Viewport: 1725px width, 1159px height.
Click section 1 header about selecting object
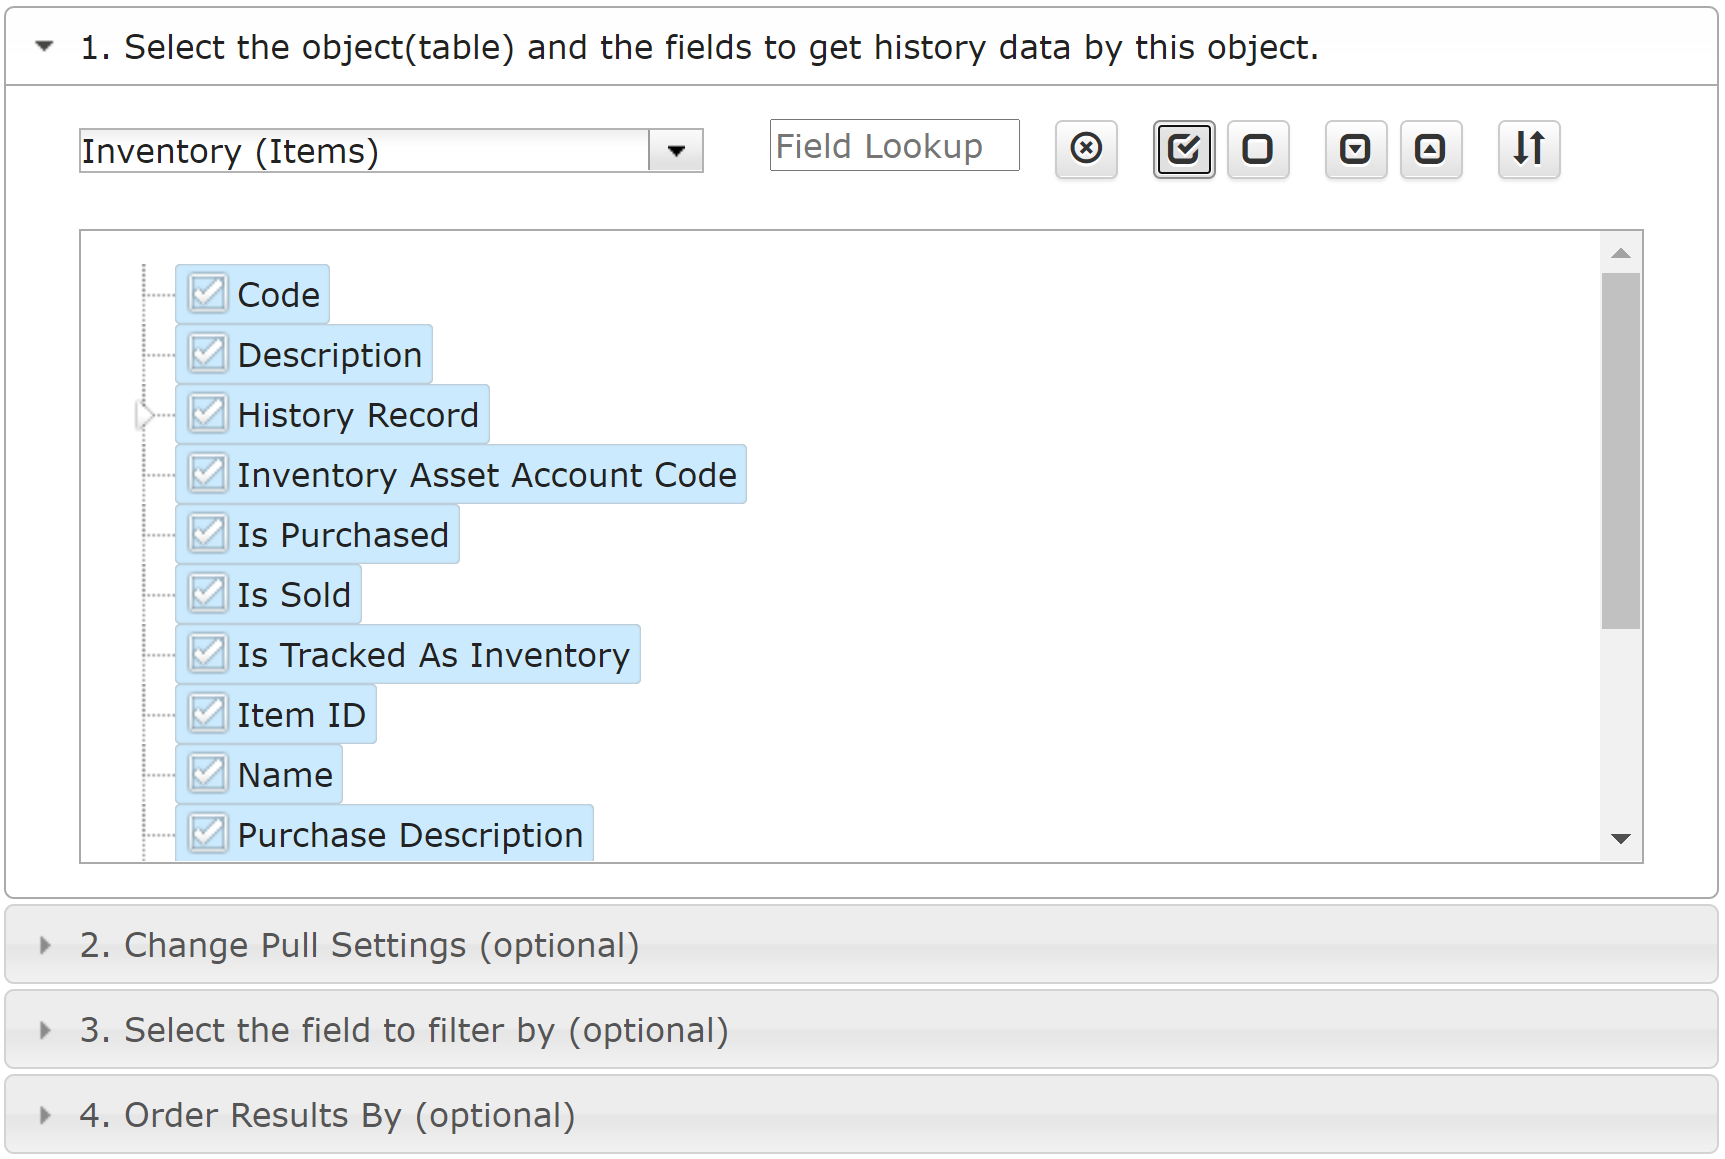coord(861,47)
